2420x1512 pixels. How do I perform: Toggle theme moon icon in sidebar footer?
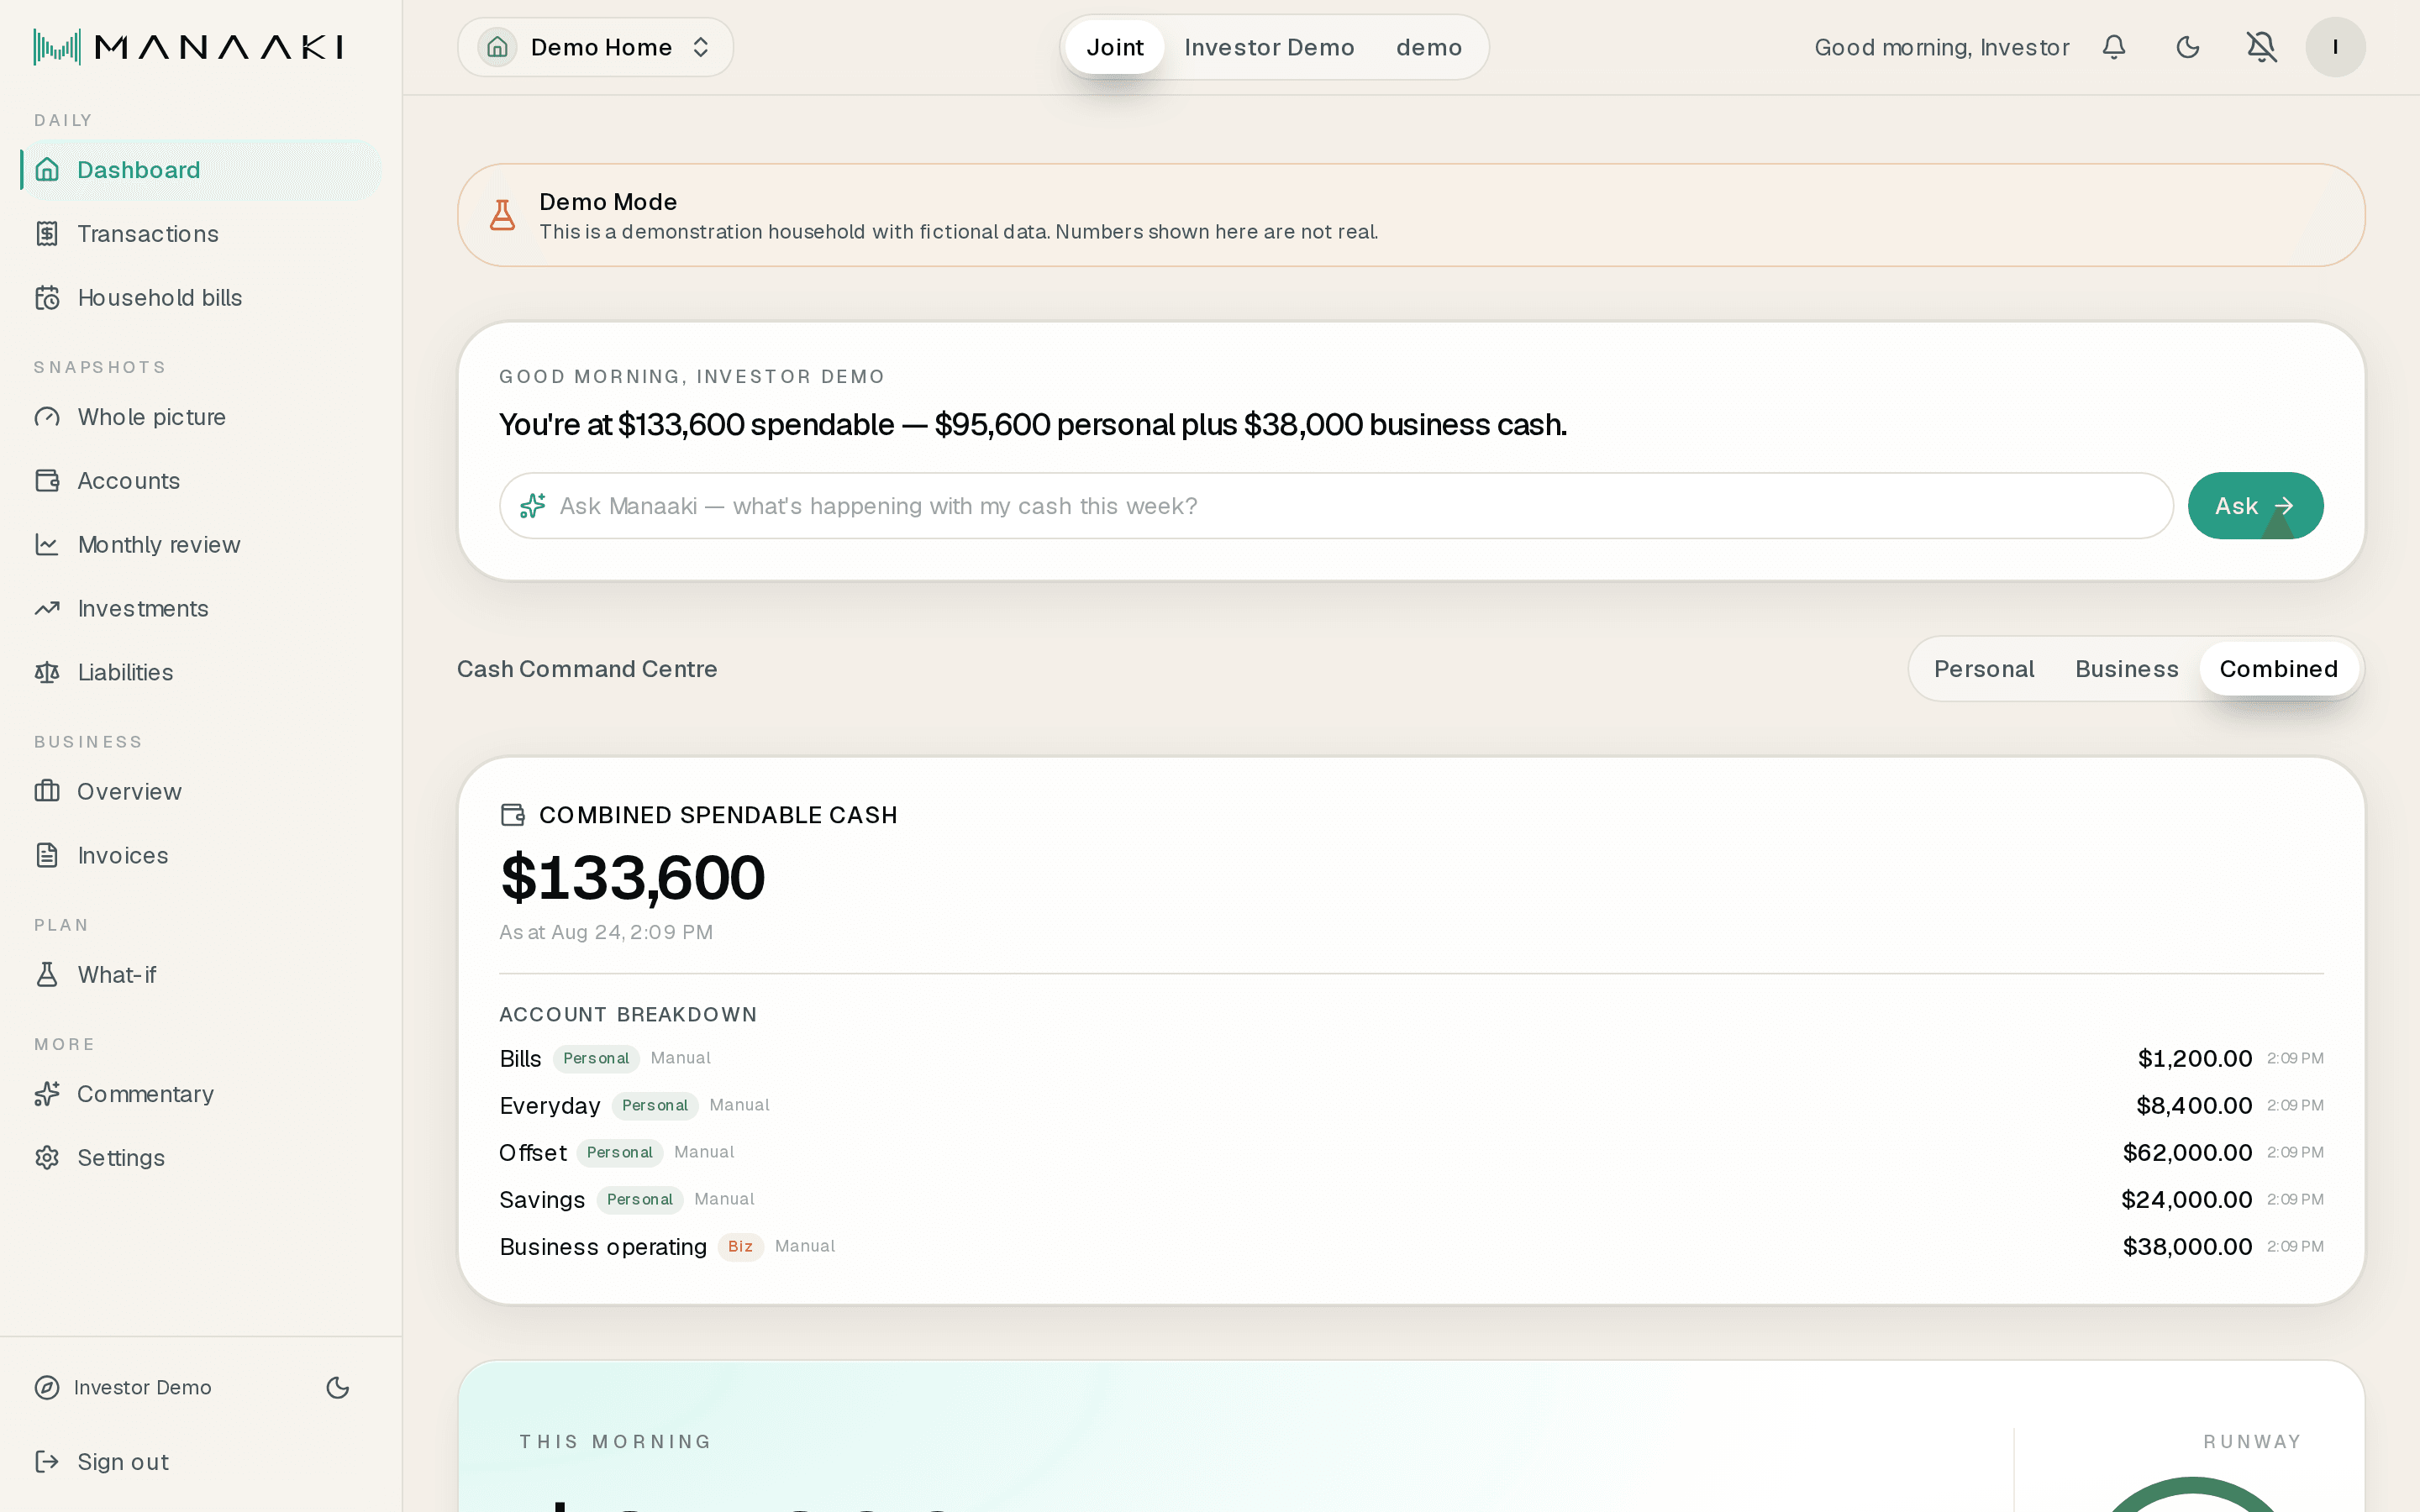[x=338, y=1387]
